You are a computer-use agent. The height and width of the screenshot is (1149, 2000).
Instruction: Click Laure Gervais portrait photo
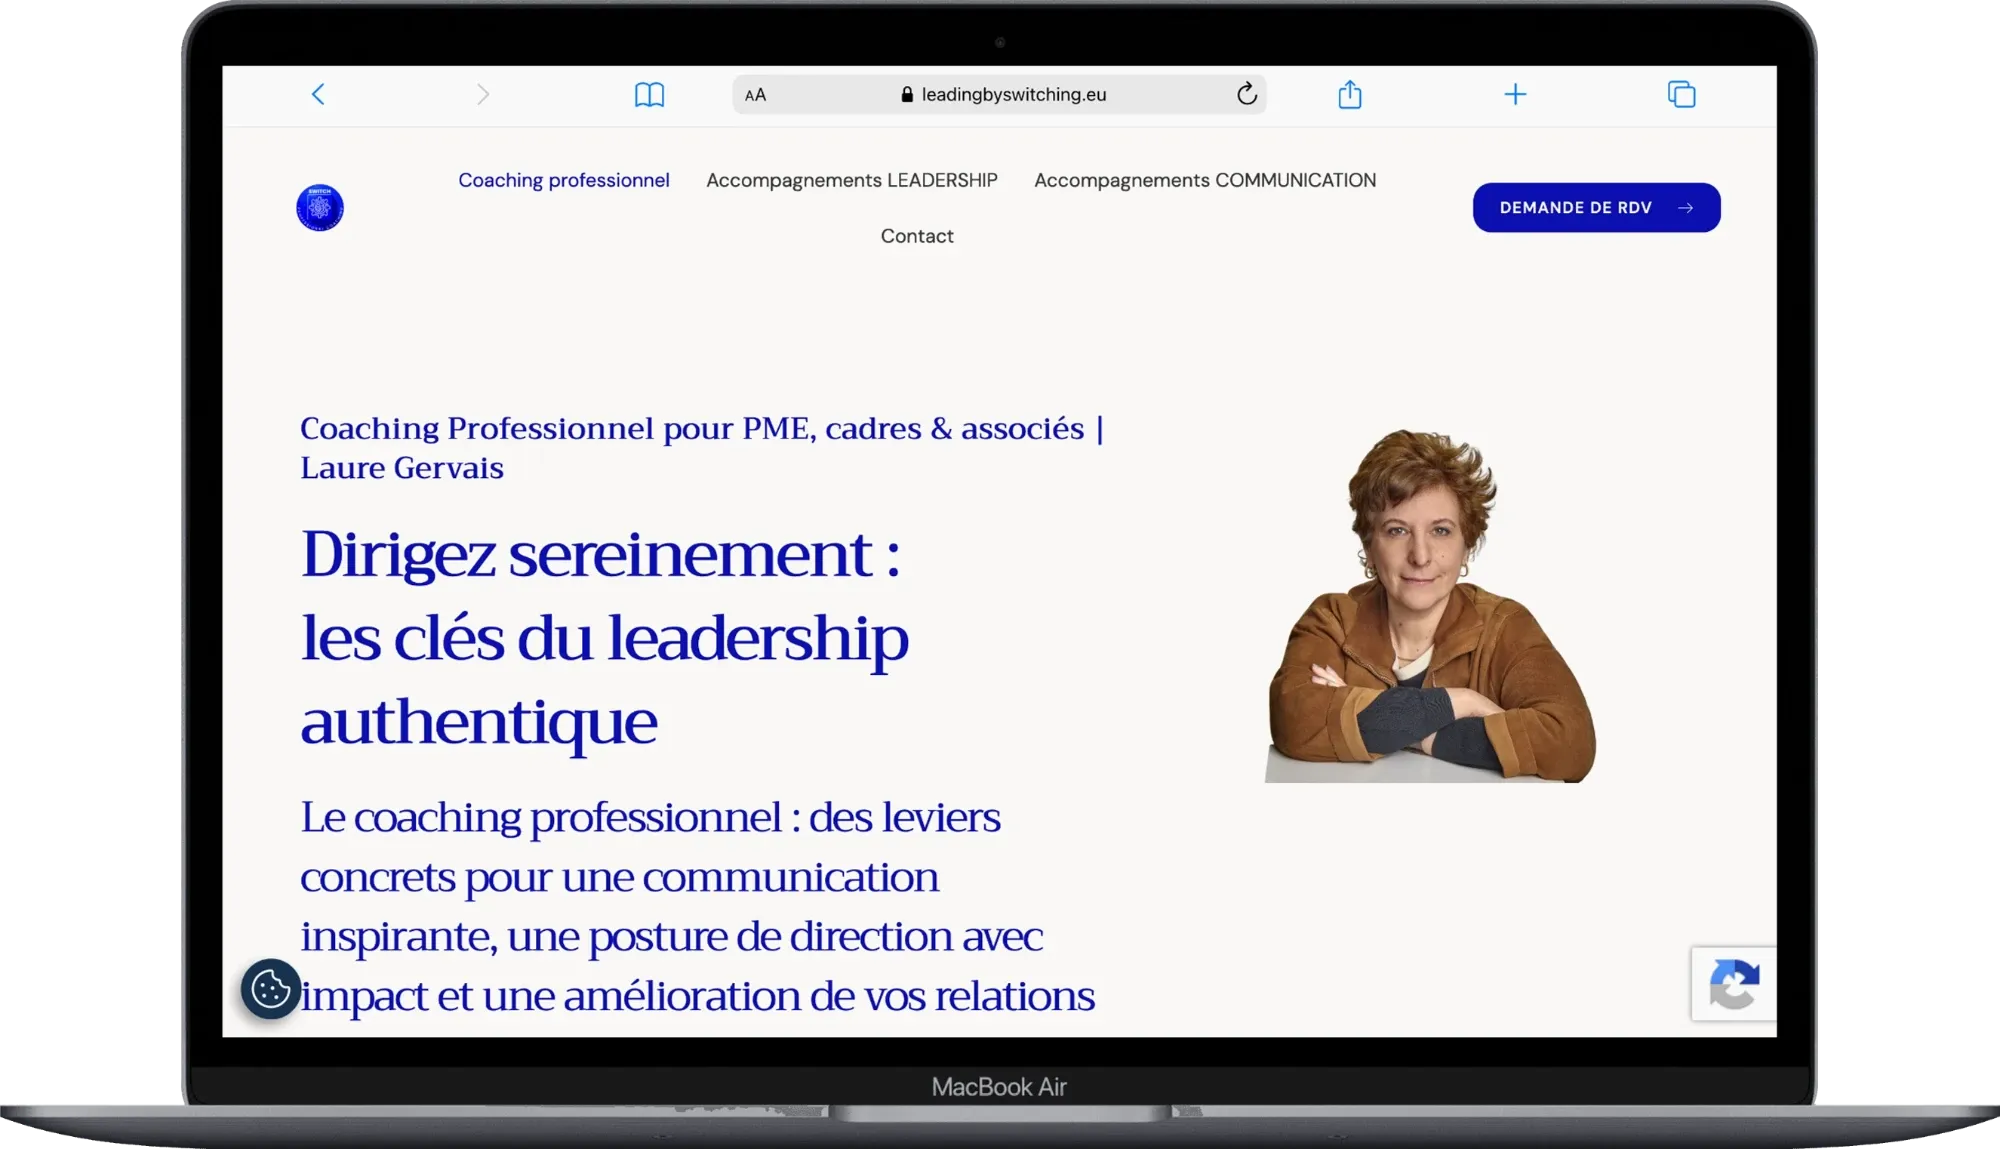[x=1430, y=605]
